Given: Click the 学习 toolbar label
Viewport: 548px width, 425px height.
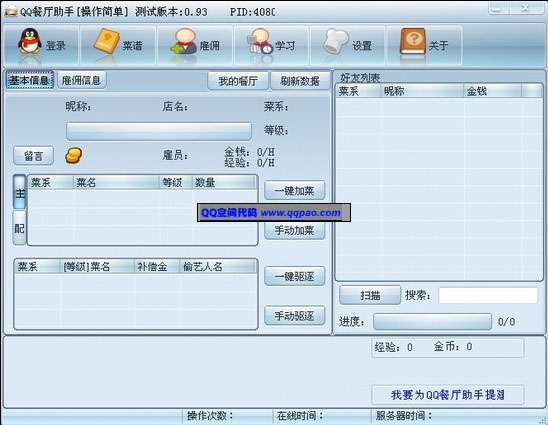Looking at the screenshot, I should click(x=285, y=45).
